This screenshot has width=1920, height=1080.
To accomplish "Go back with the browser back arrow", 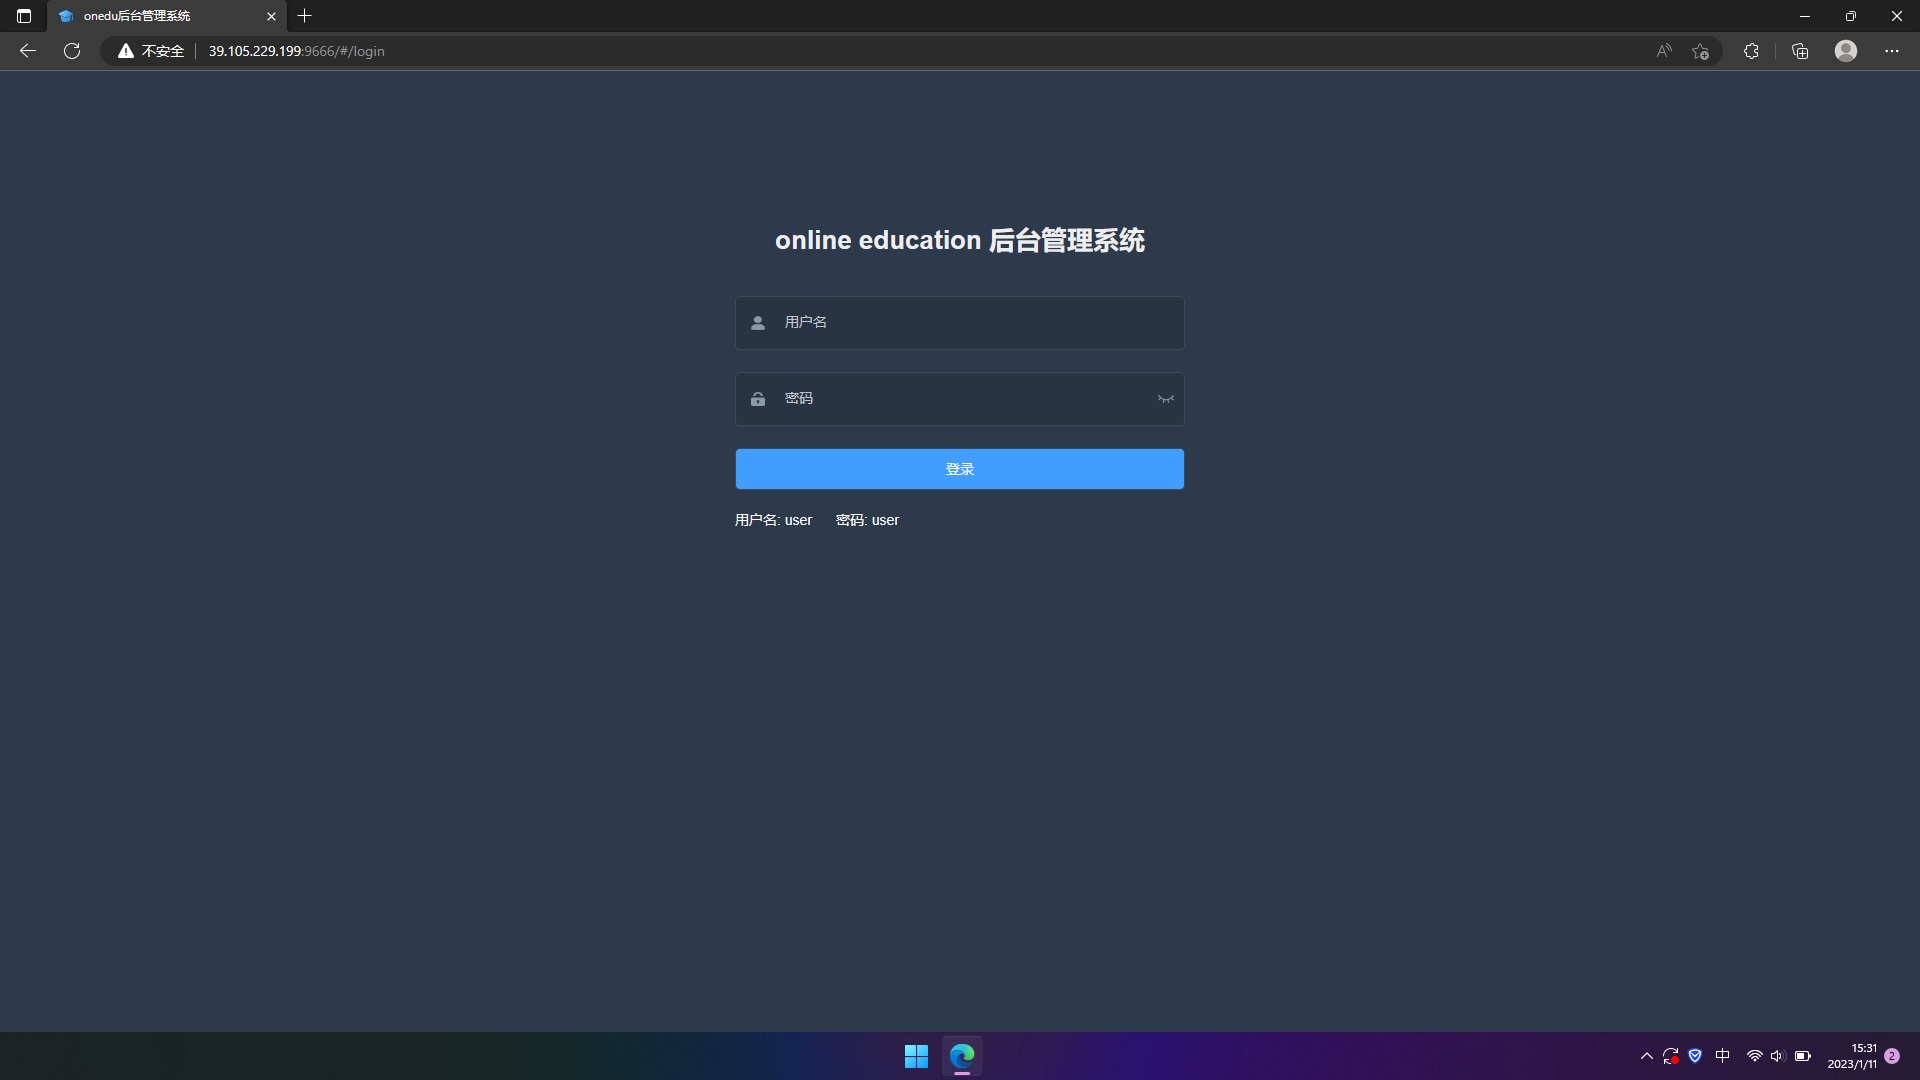I will [x=28, y=51].
